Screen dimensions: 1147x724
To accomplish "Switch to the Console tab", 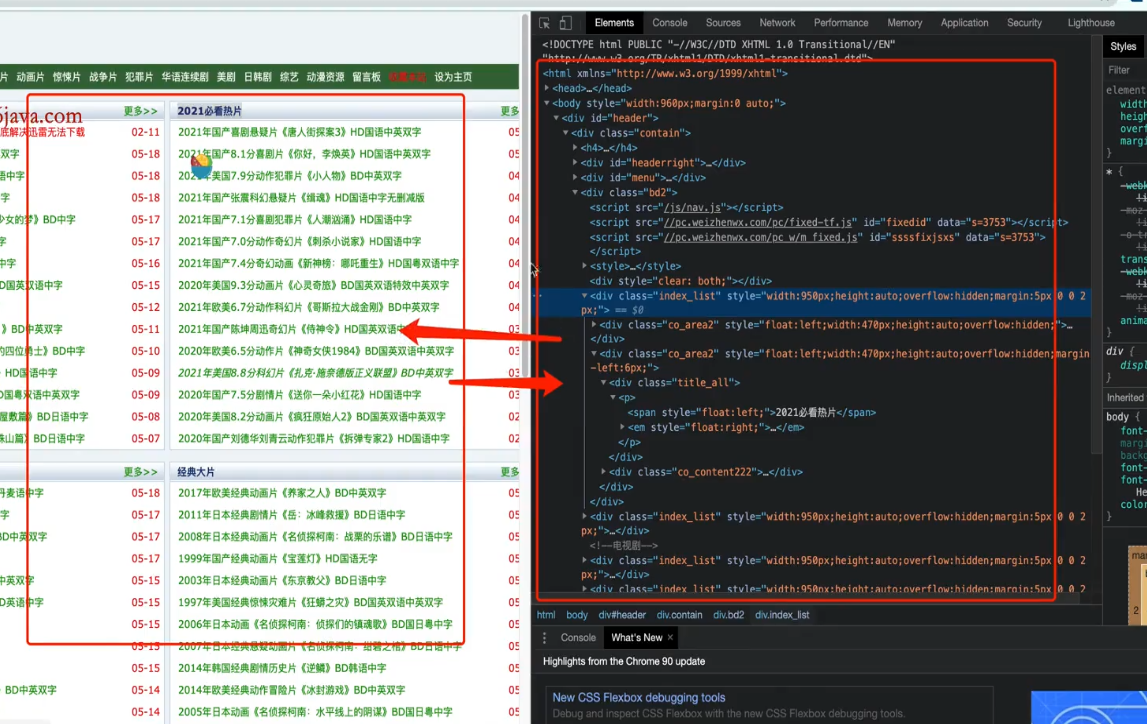I will (x=670, y=23).
